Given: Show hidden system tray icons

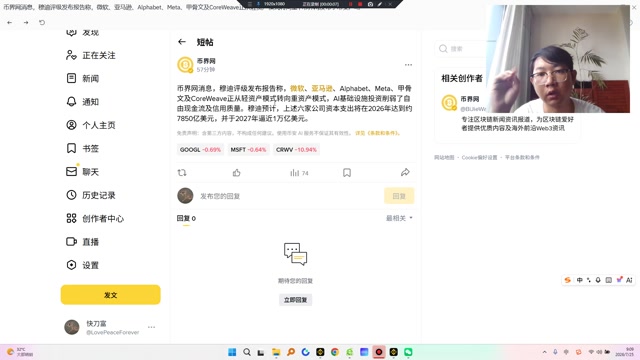Looking at the screenshot, I should [x=544, y=352].
